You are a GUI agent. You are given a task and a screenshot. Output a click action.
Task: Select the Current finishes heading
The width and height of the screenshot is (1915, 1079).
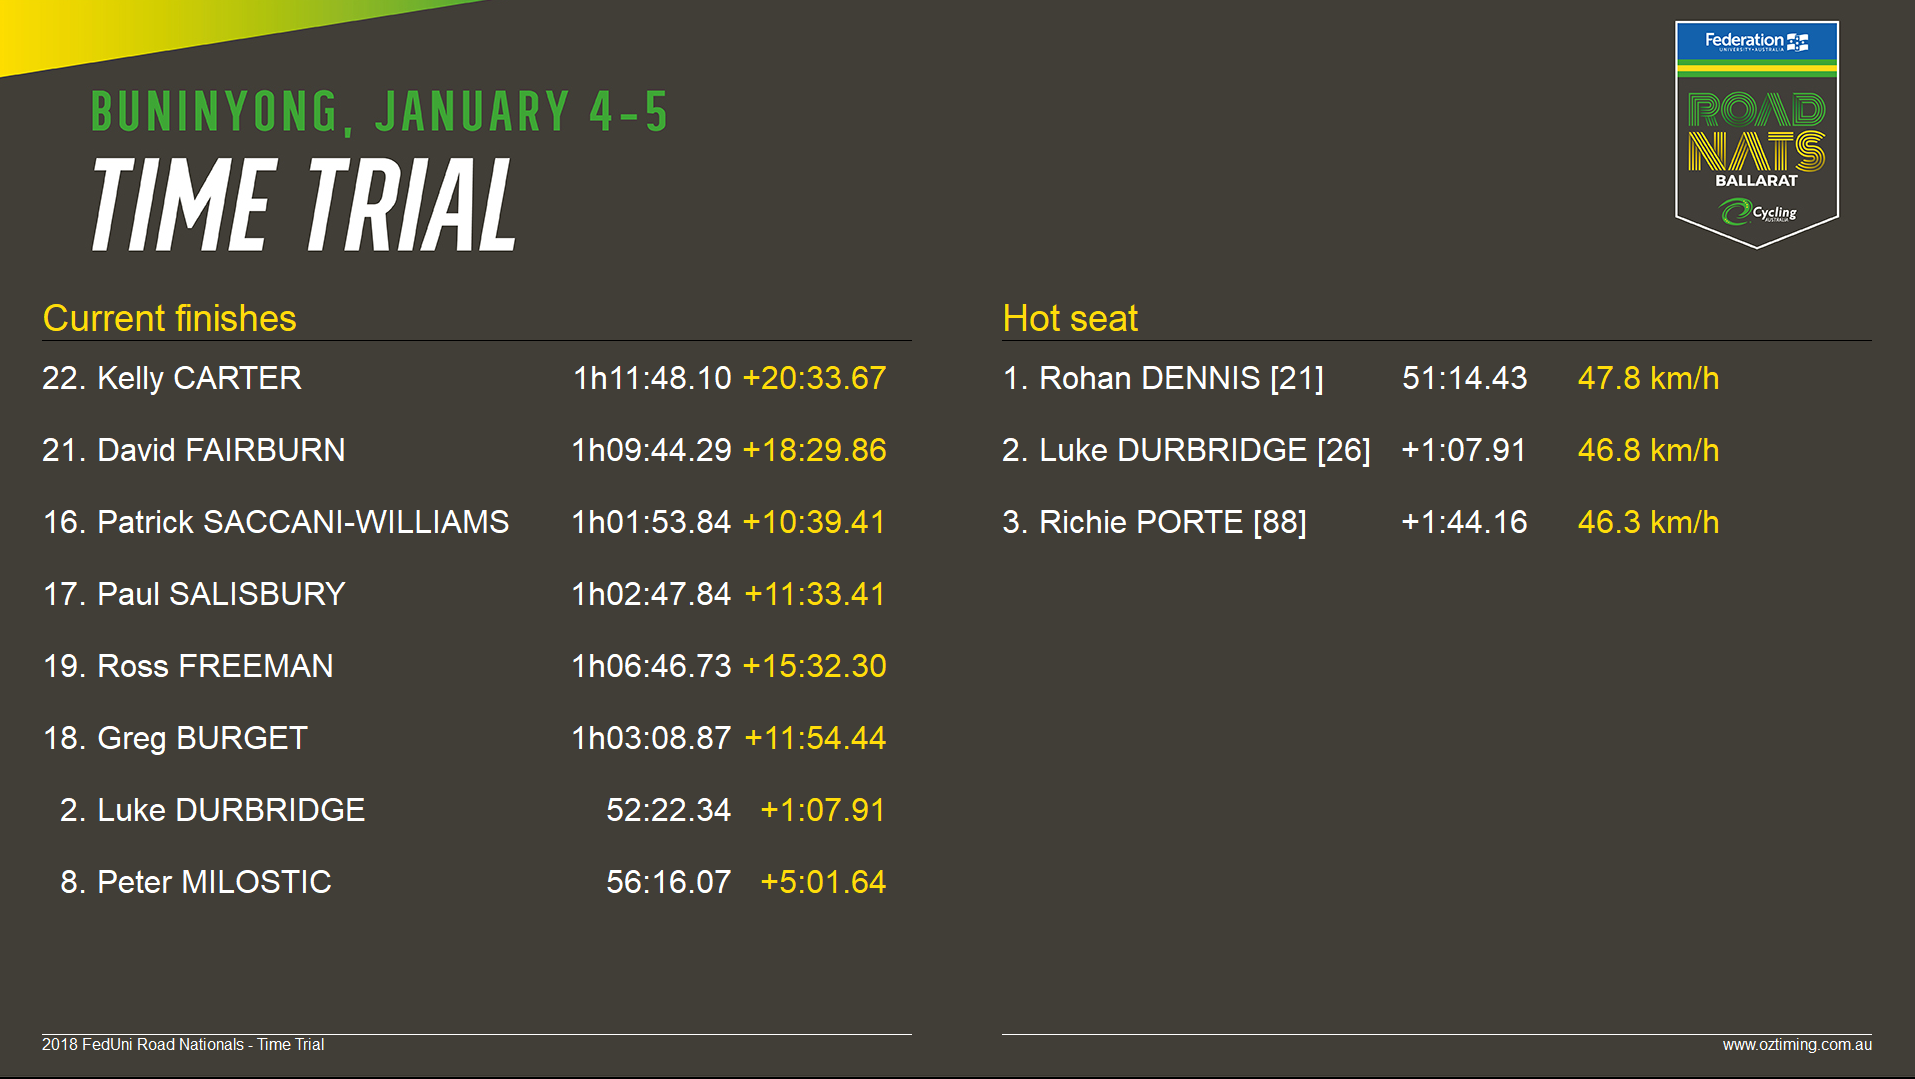point(169,318)
